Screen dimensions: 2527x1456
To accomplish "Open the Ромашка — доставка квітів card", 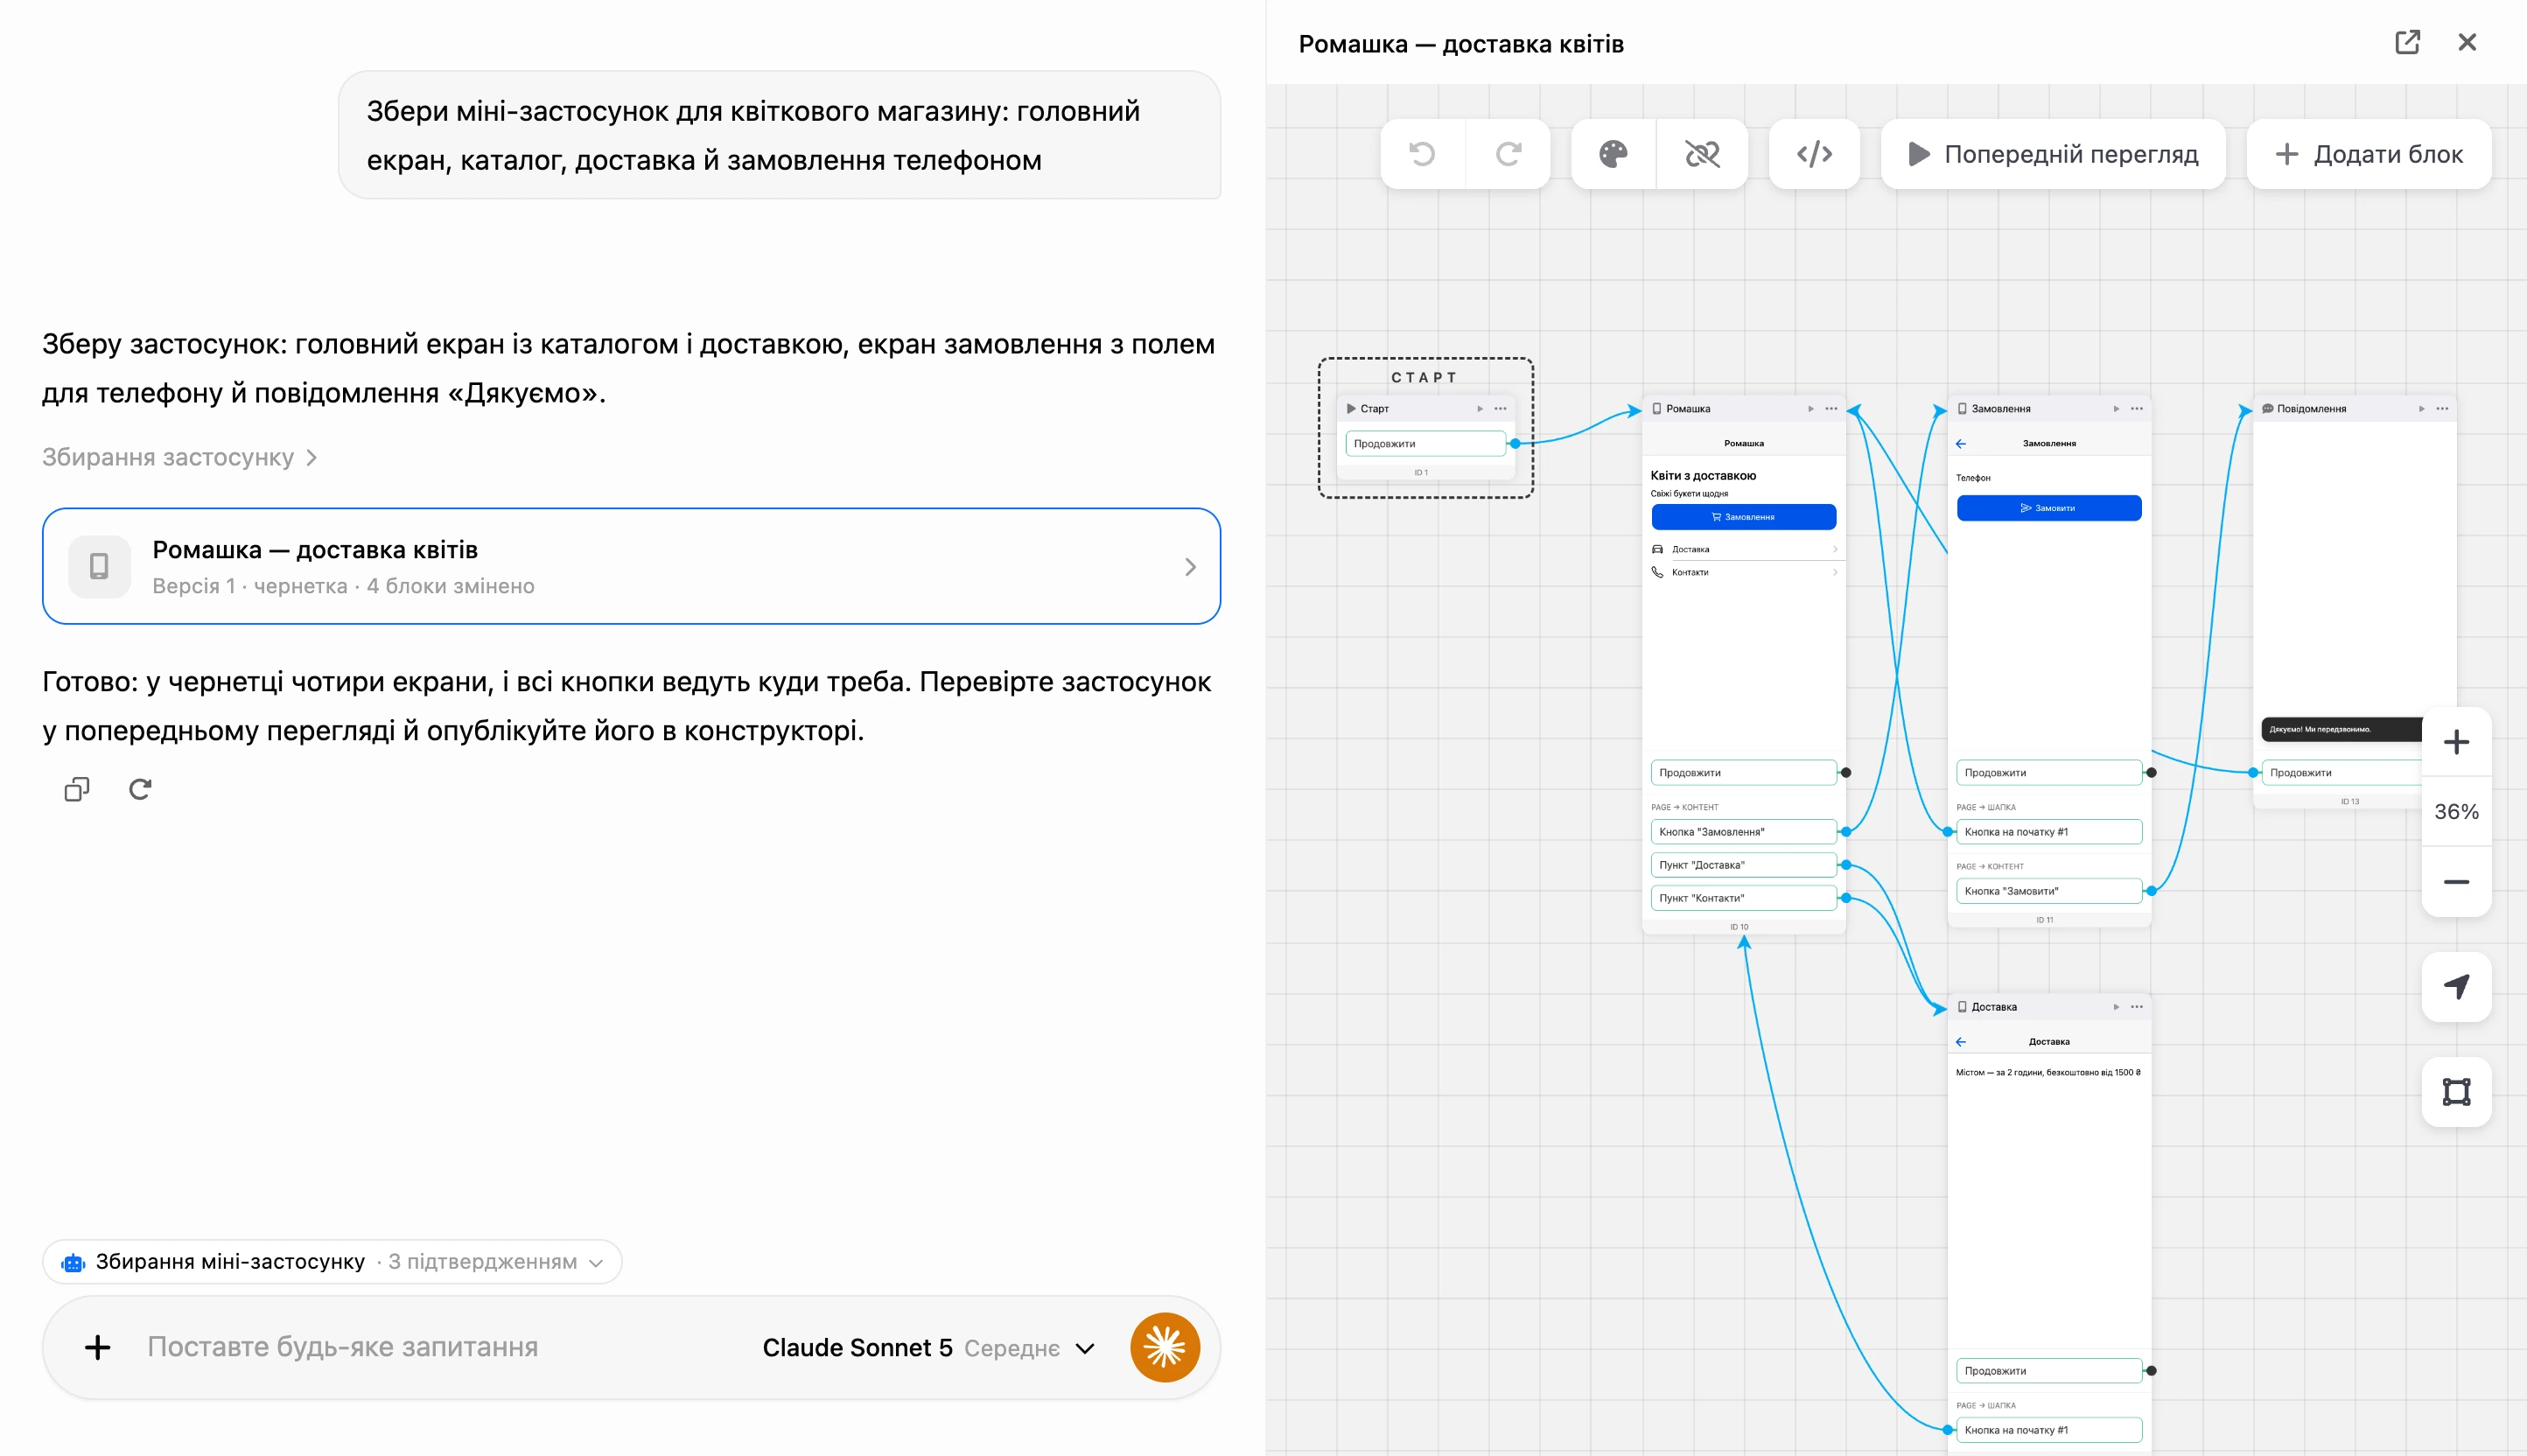I will point(631,566).
